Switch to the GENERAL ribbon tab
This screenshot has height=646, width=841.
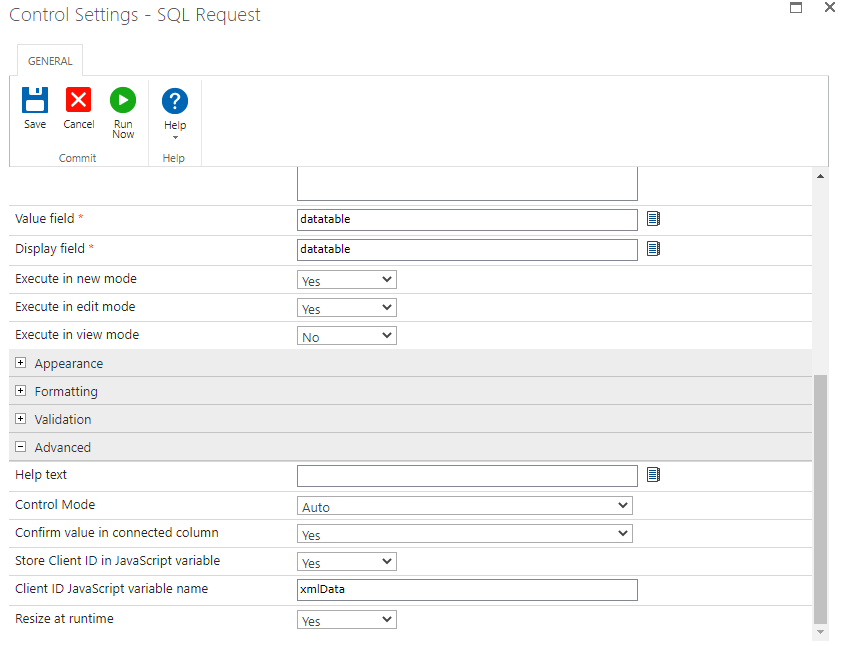pos(50,61)
